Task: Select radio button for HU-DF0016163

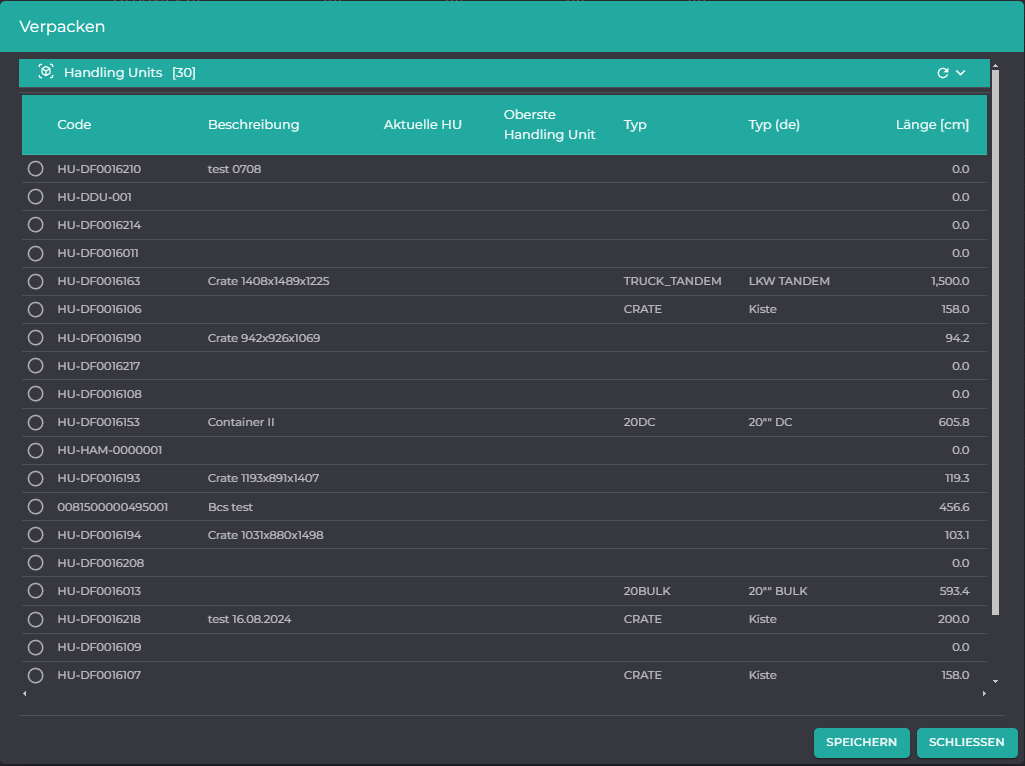Action: pos(36,281)
